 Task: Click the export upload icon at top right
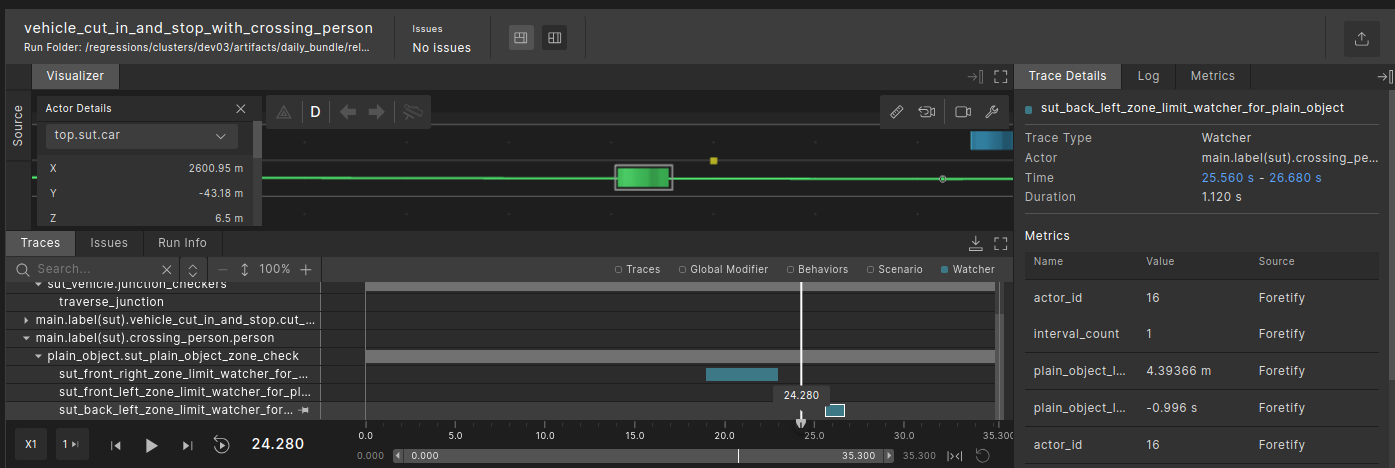pyautogui.click(x=1360, y=39)
